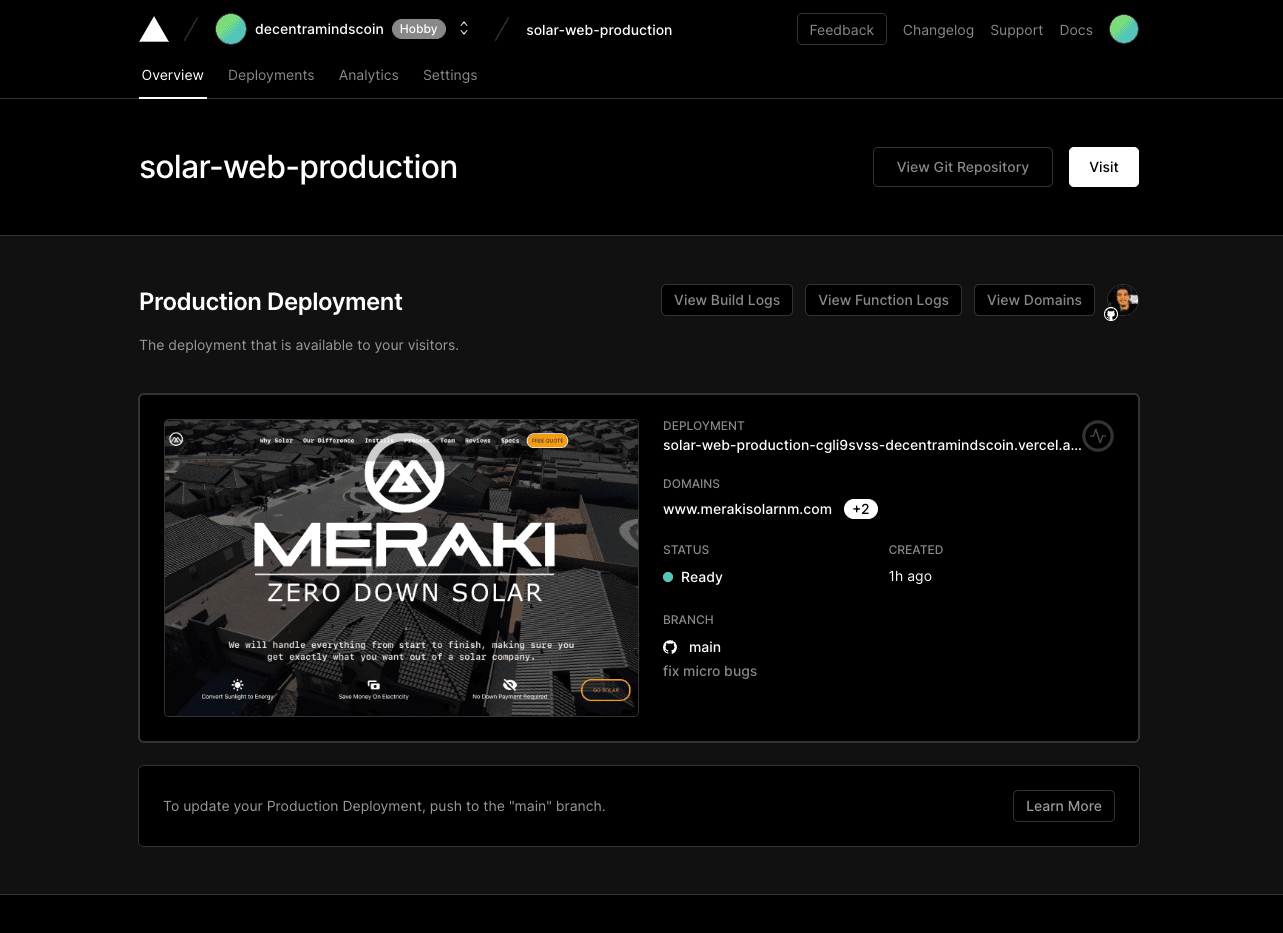Expand the +2 additional domains badge
This screenshot has height=933, width=1283.
click(x=861, y=509)
